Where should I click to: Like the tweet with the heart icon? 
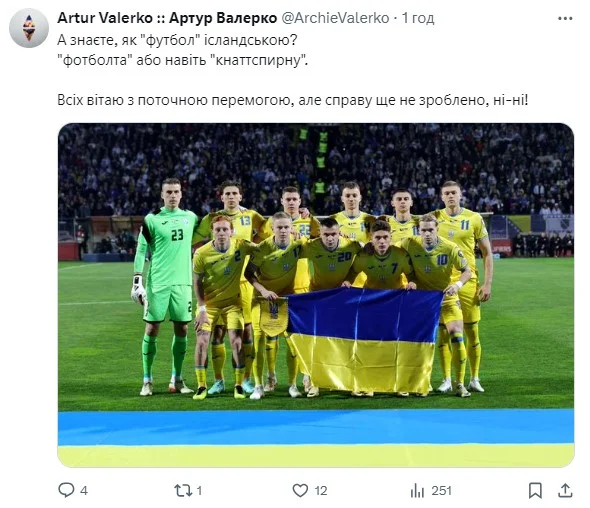(x=300, y=490)
